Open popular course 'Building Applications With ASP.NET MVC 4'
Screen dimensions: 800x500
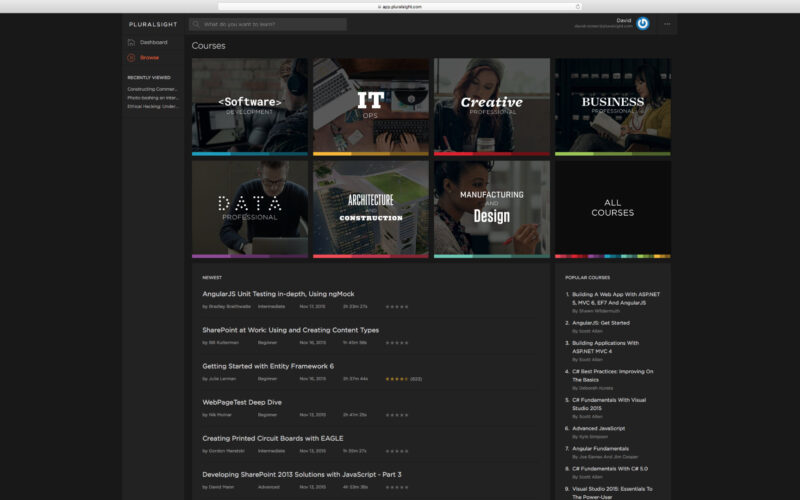tap(605, 347)
